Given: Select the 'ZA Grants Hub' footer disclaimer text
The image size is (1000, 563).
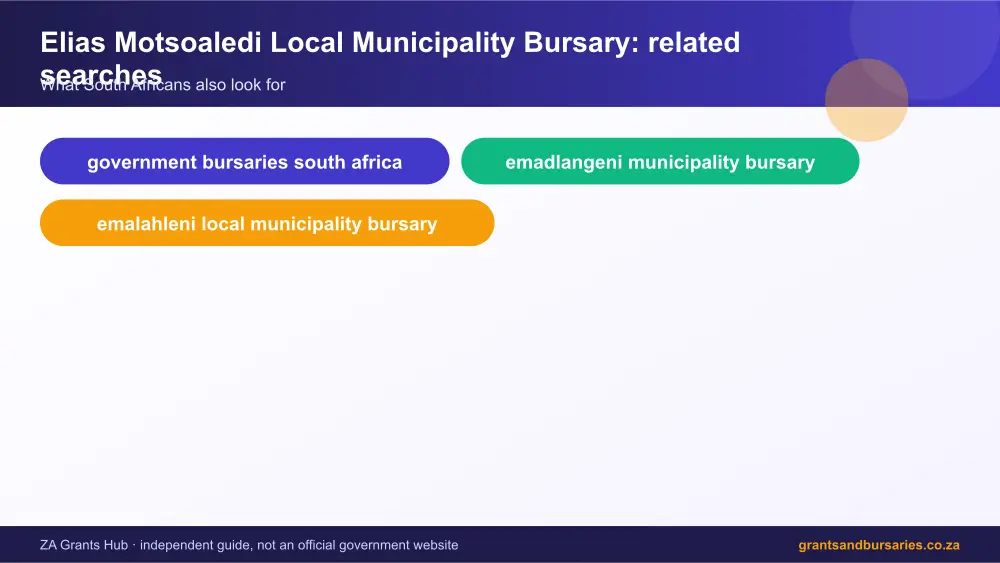Looking at the screenshot, I should [249, 545].
